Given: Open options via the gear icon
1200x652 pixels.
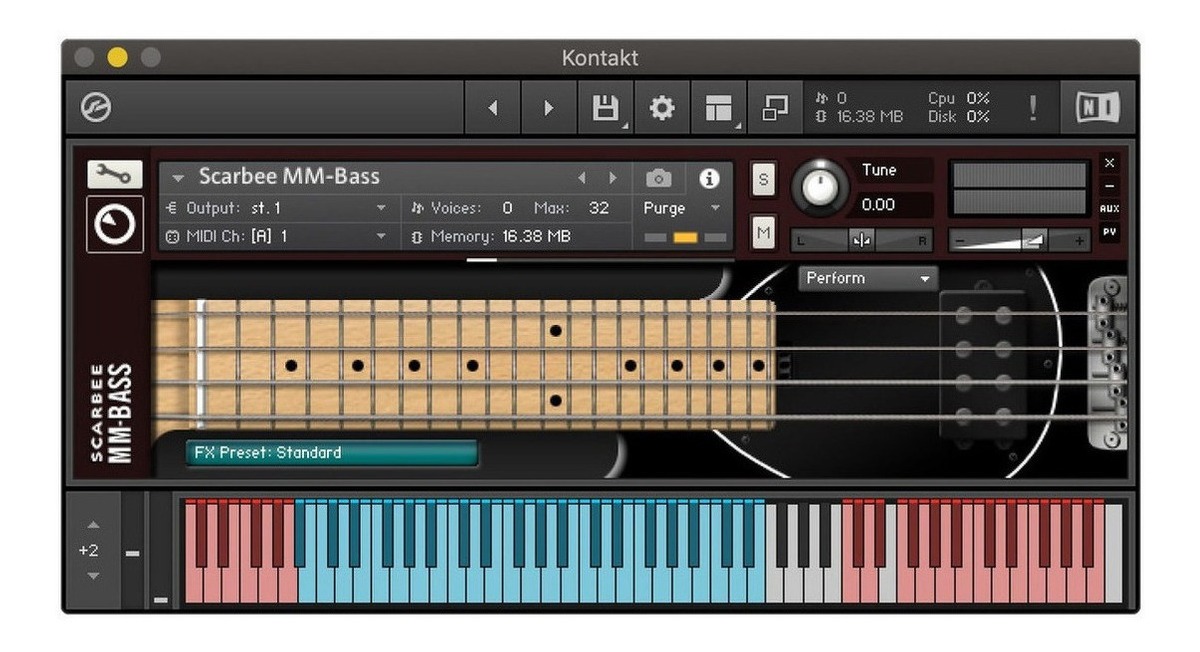Looking at the screenshot, I should tap(661, 108).
